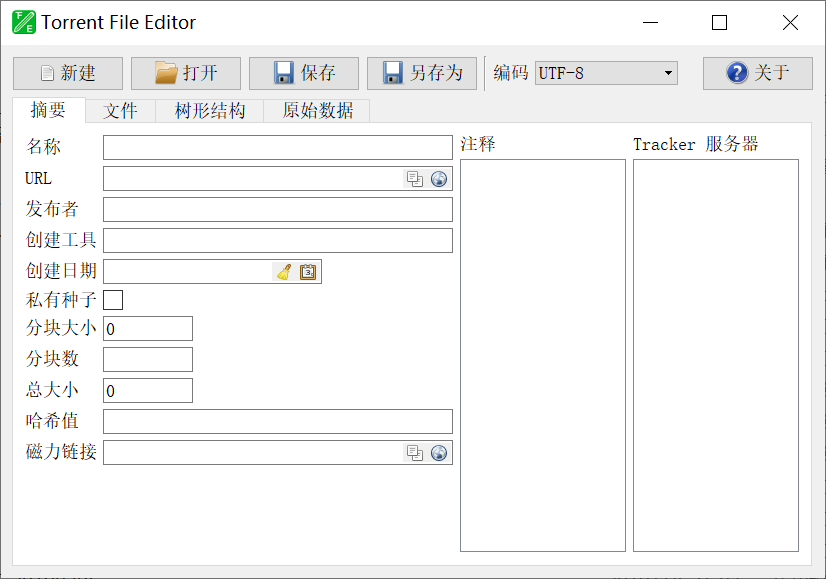The image size is (826, 579).
Task: Open magnet link with globe icon
Action: (439, 453)
